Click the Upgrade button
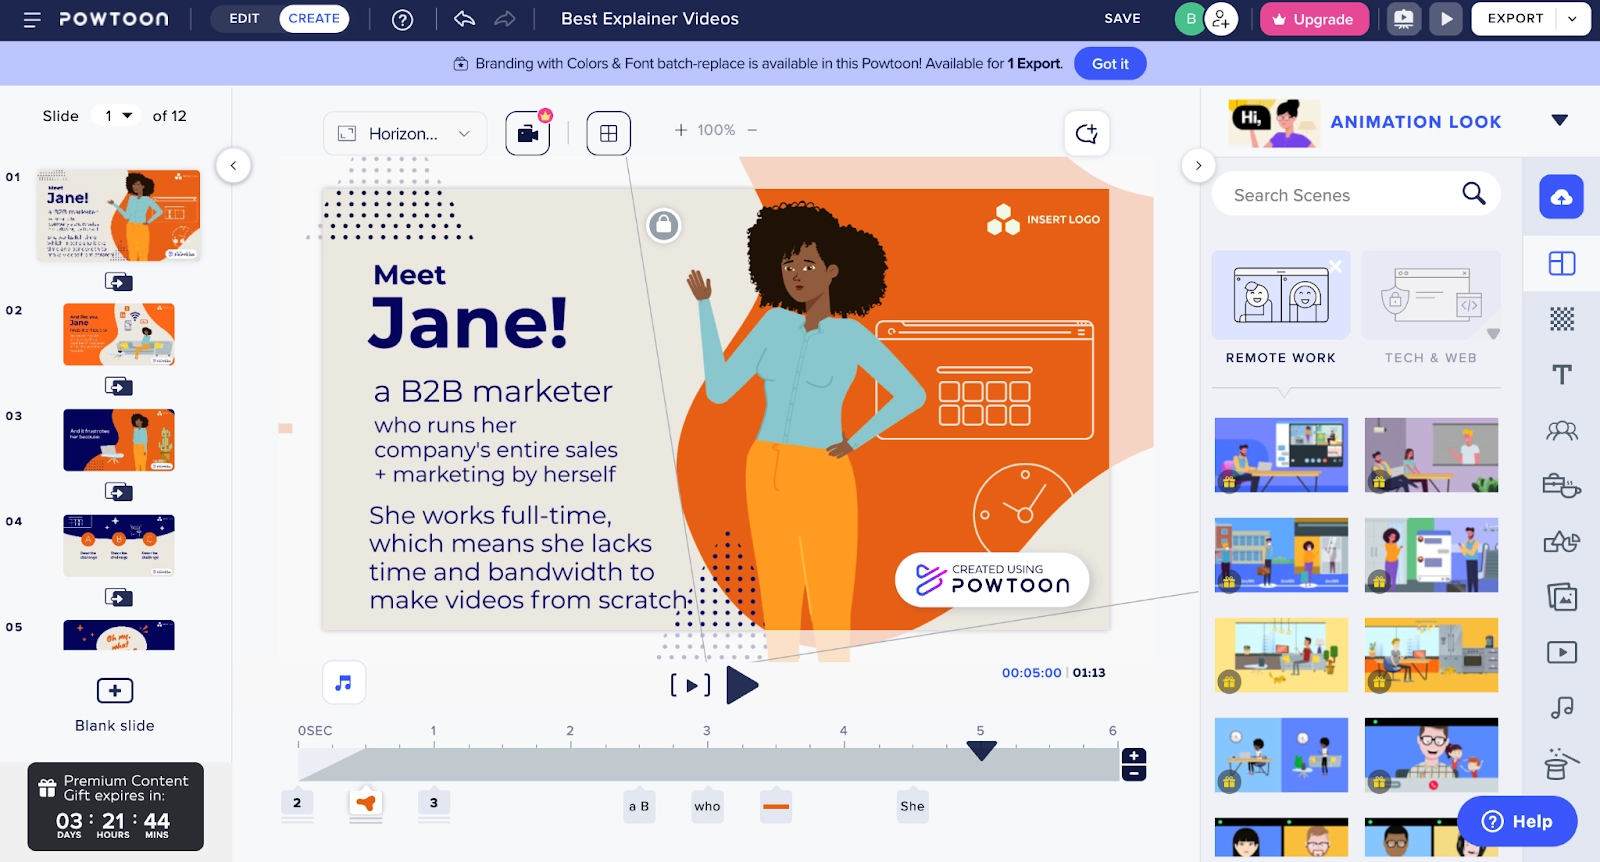Viewport: 1600px width, 862px height. [1314, 19]
